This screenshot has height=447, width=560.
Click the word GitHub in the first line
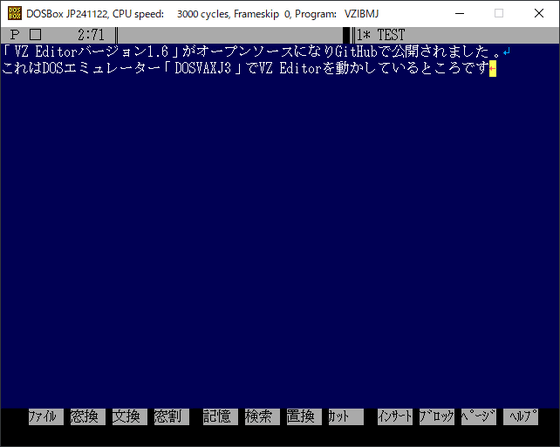point(356,52)
